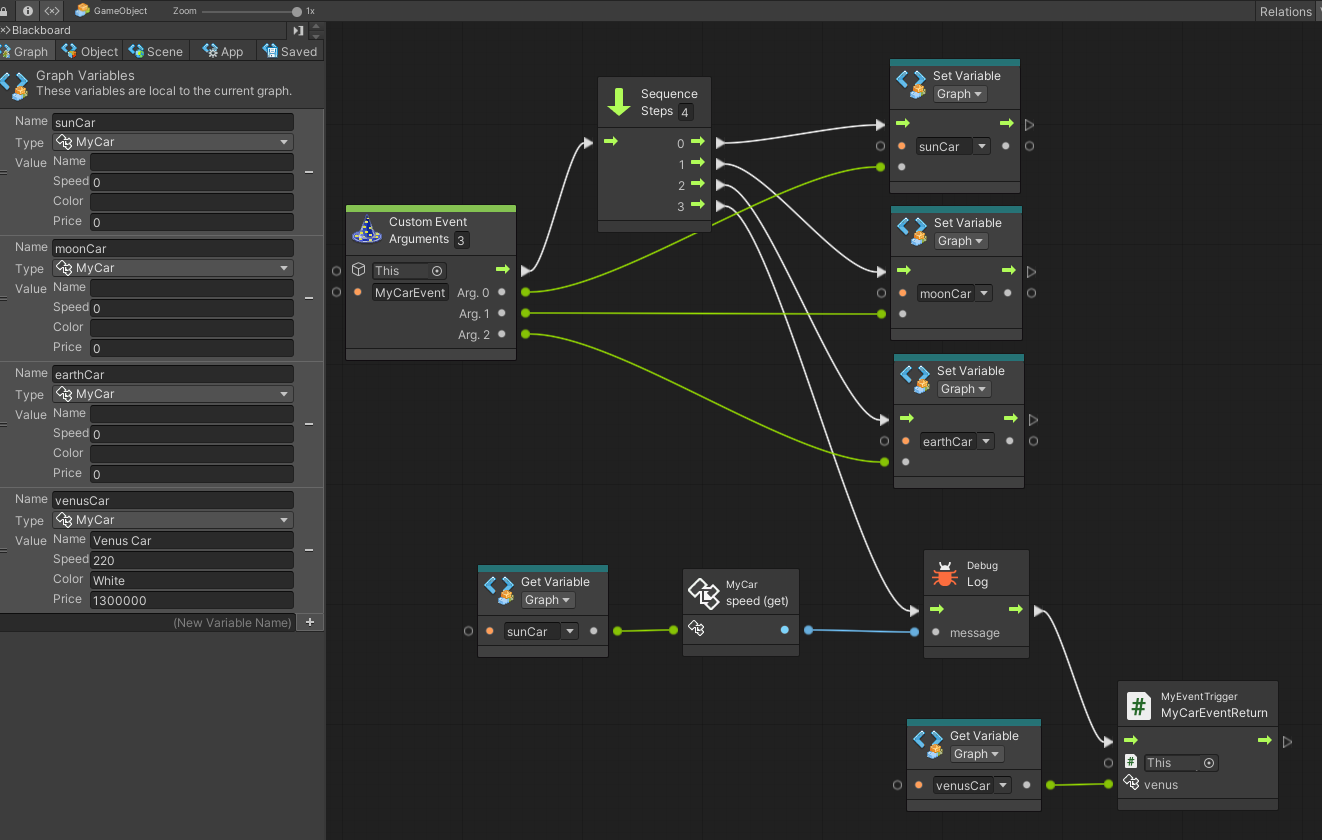The height and width of the screenshot is (840, 1322).
Task: Click the object picker beside This in MyCarEventReturn
Action: (1209, 763)
